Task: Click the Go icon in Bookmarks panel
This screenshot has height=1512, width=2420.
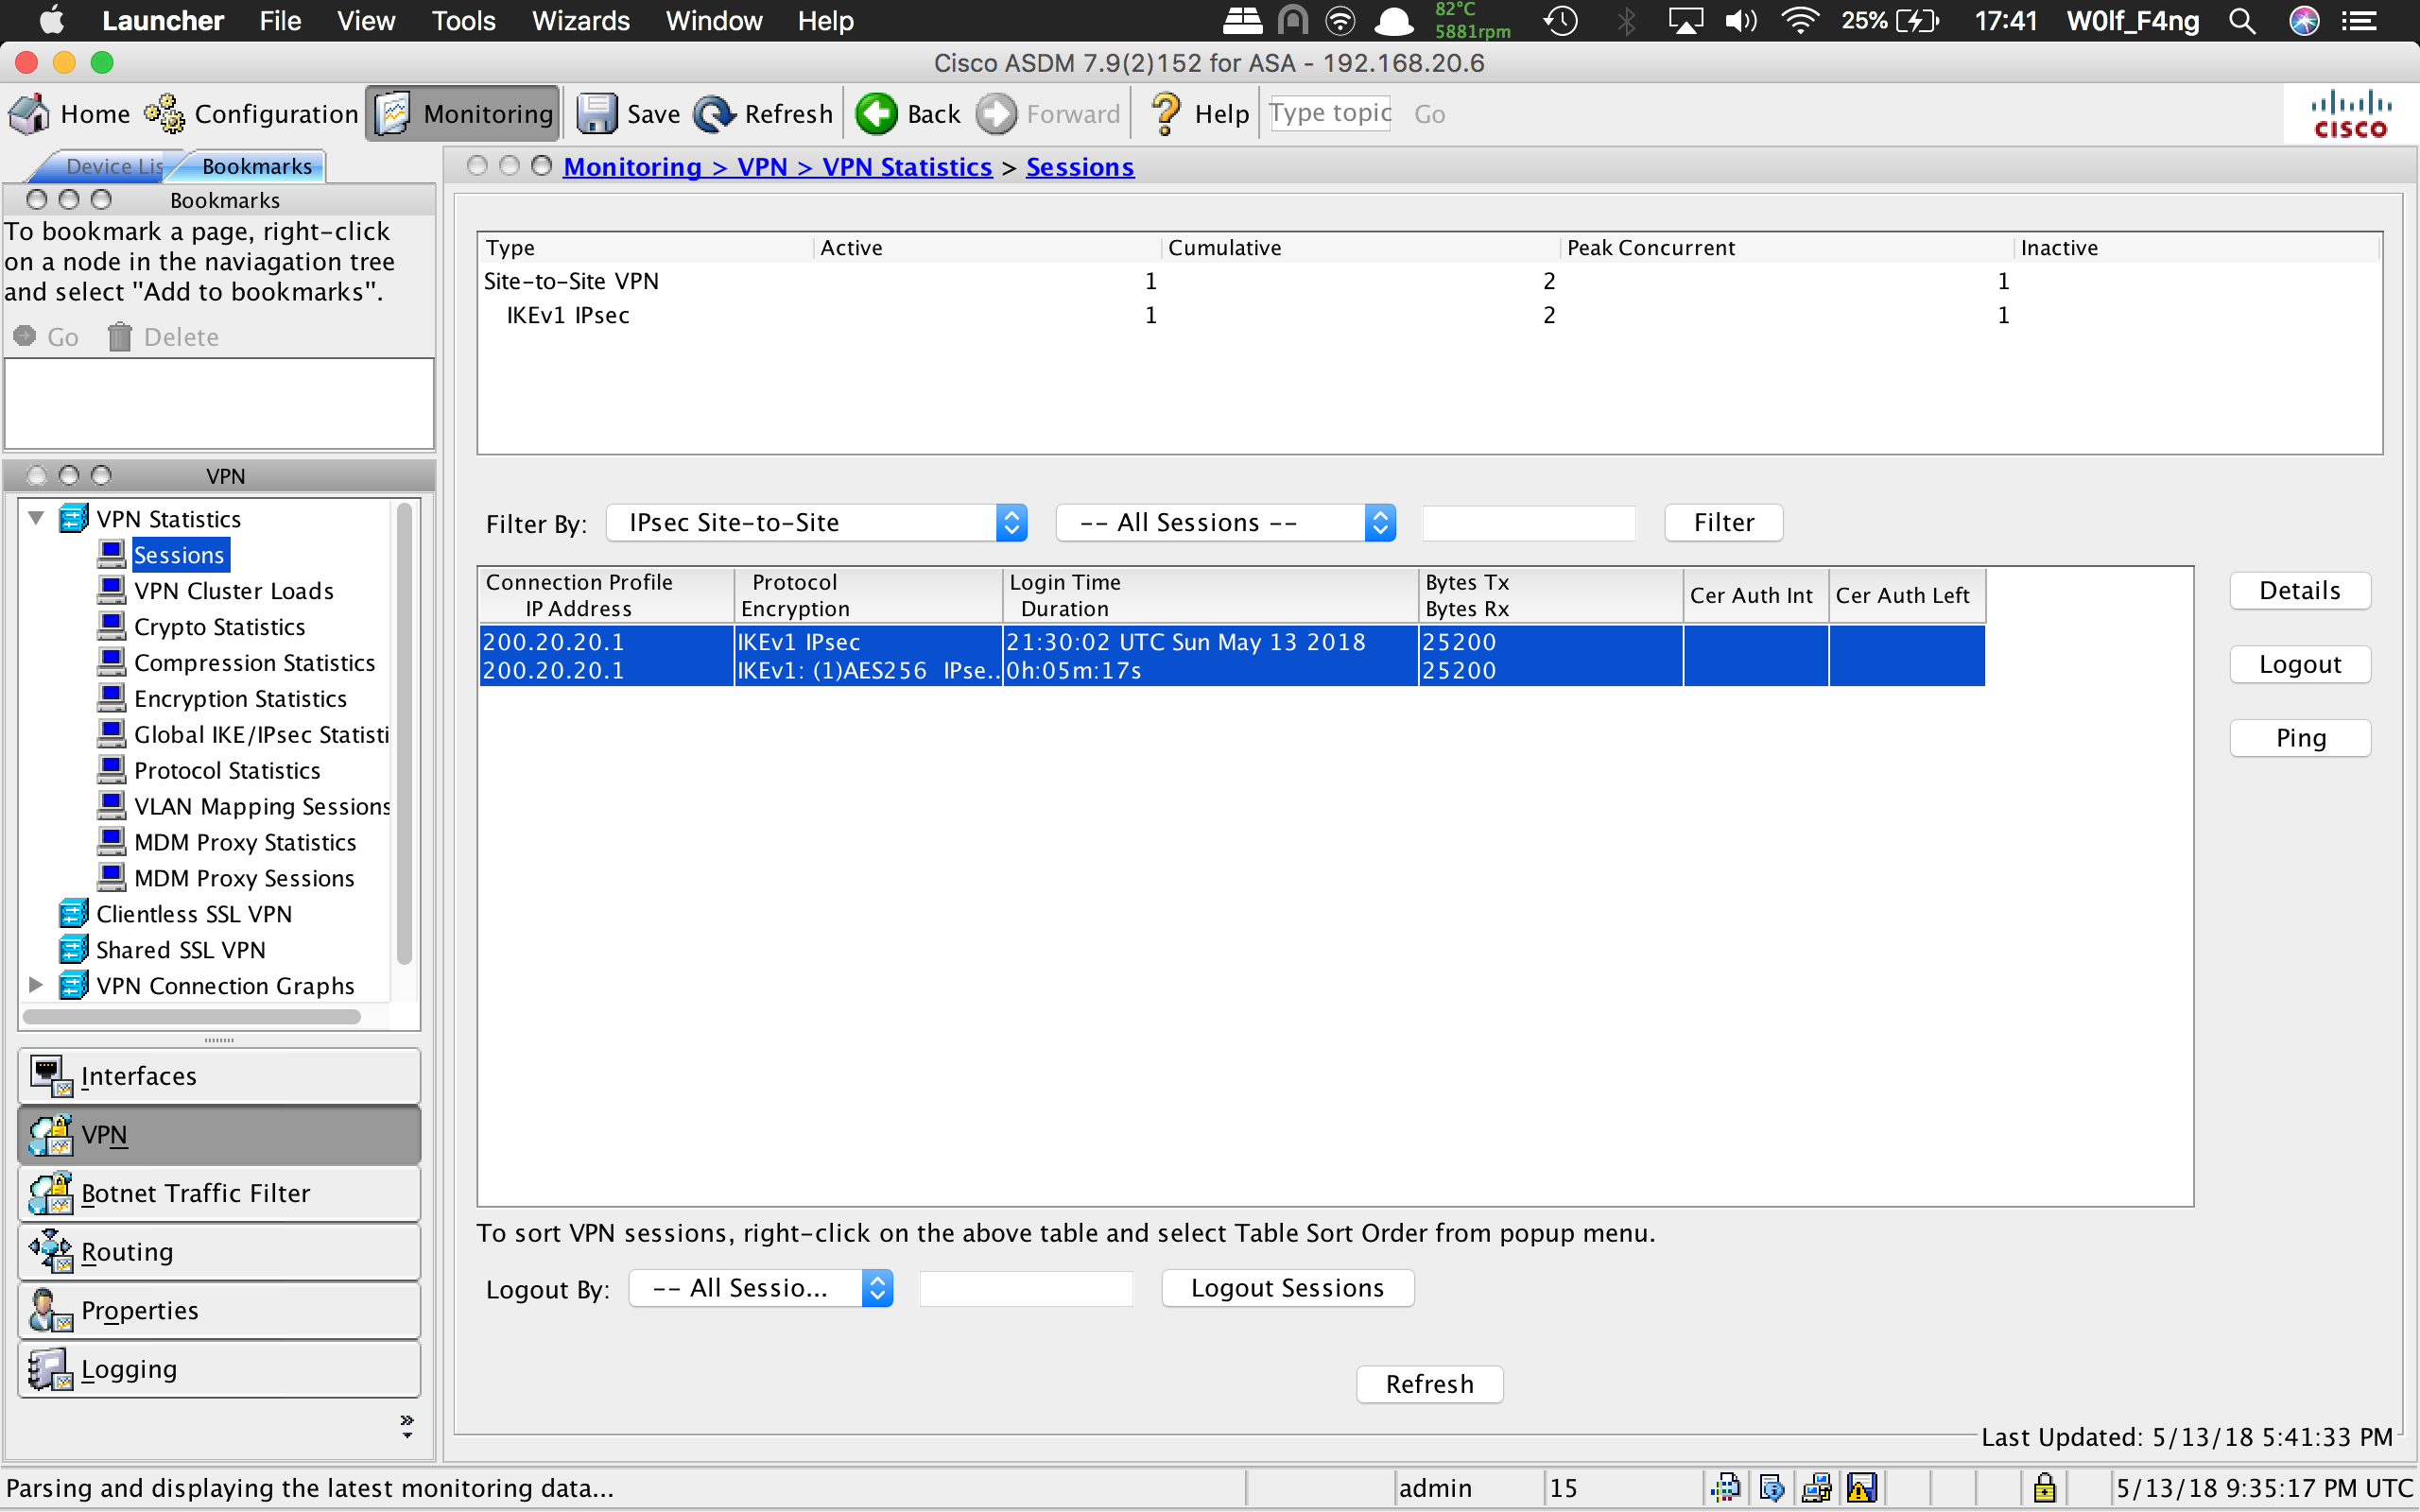Action: [25, 336]
